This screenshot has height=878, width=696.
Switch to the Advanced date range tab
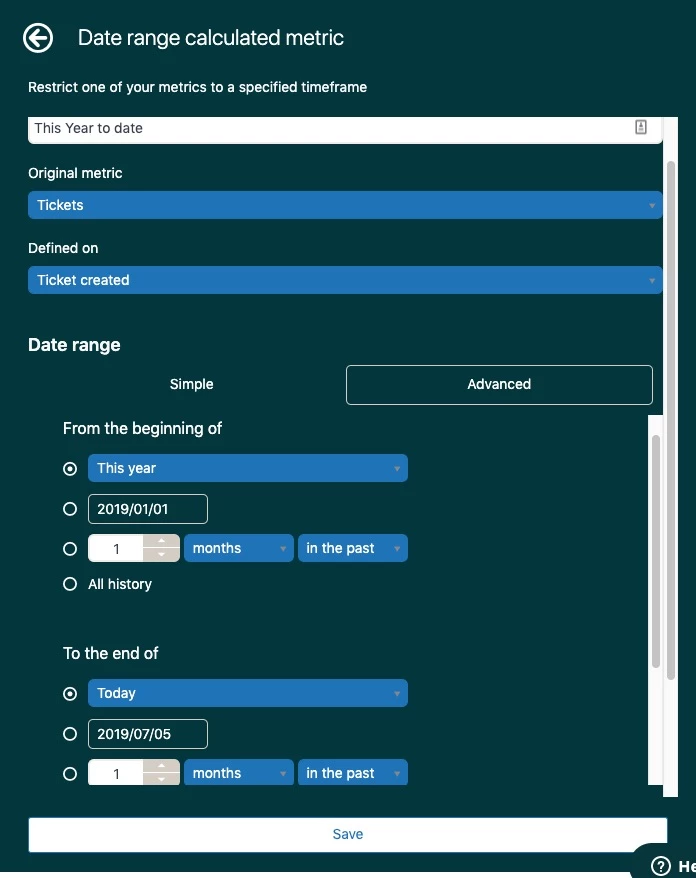point(499,385)
